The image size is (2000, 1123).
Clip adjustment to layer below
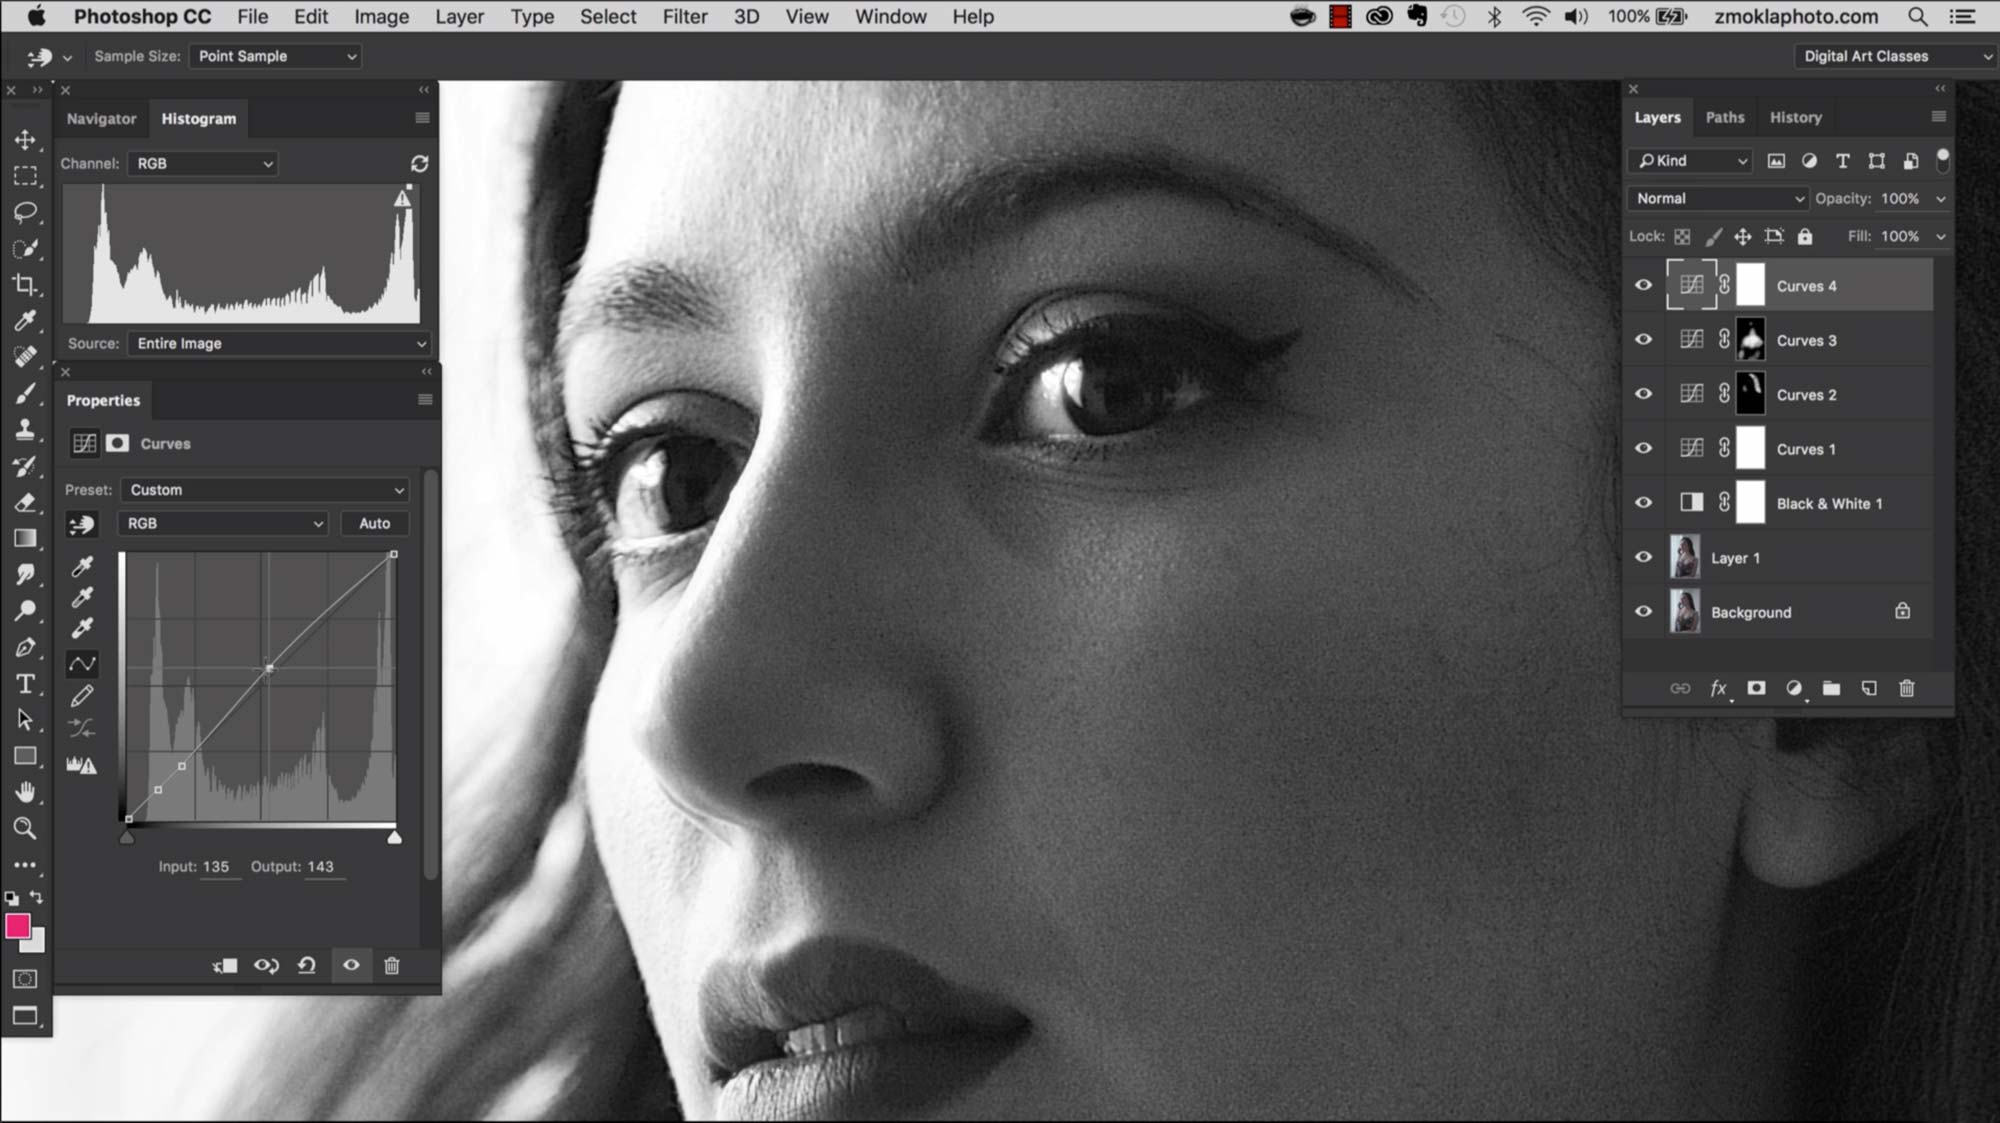[x=225, y=965]
